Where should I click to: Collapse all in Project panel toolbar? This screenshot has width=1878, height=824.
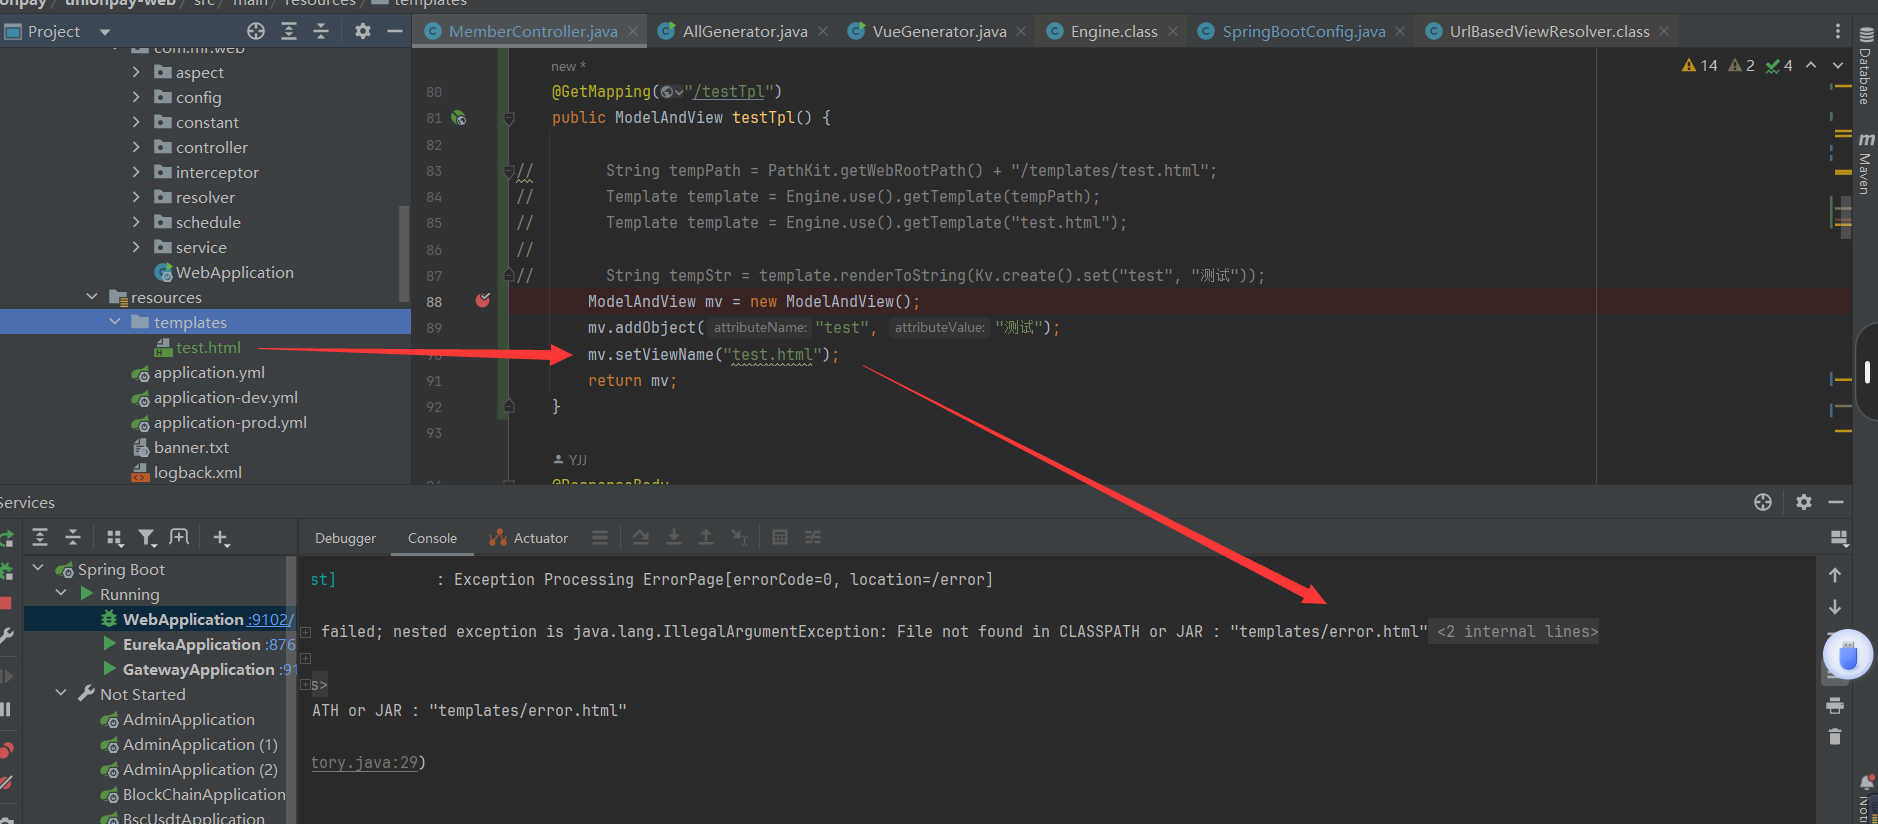click(321, 31)
